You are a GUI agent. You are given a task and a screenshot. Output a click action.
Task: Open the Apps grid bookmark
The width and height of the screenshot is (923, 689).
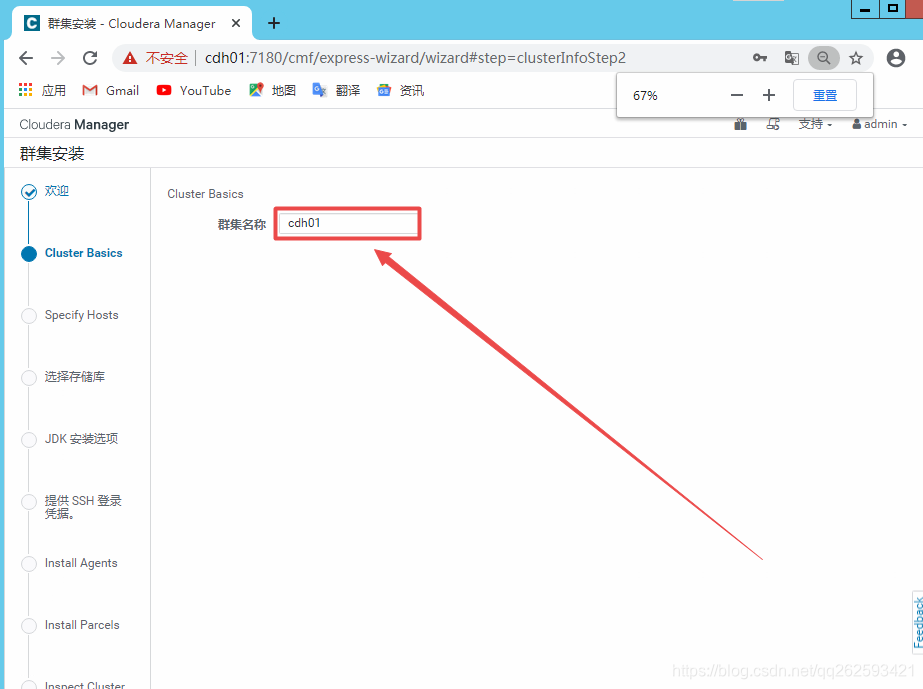click(42, 90)
